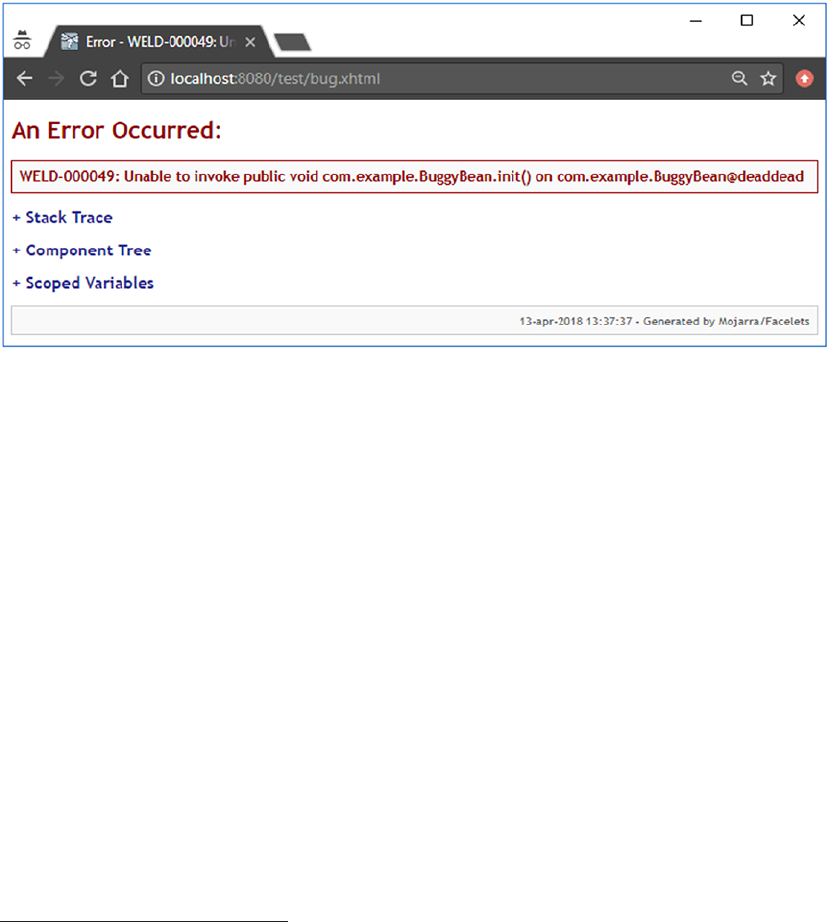Screen dimensions: 829x922
Task: Maximize the browser window
Action: 747,21
